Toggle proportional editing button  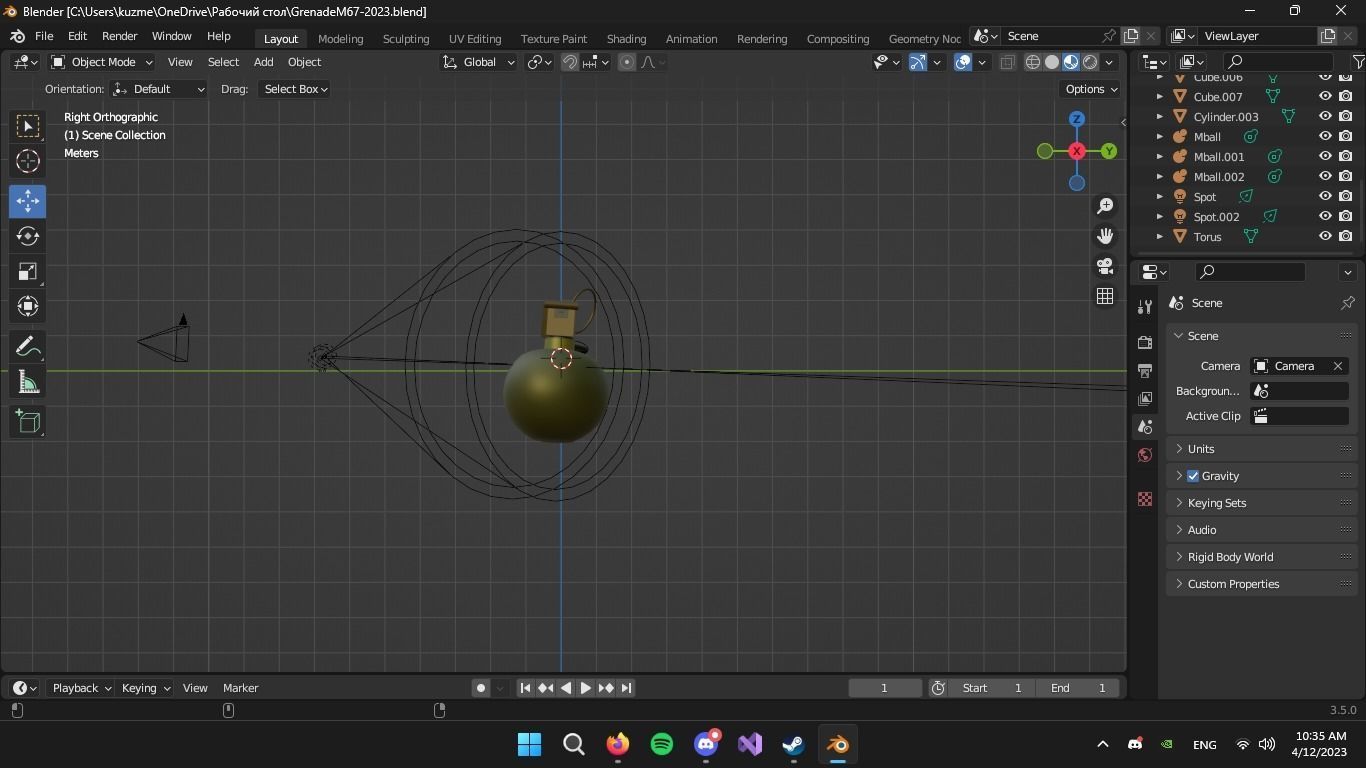coord(627,62)
